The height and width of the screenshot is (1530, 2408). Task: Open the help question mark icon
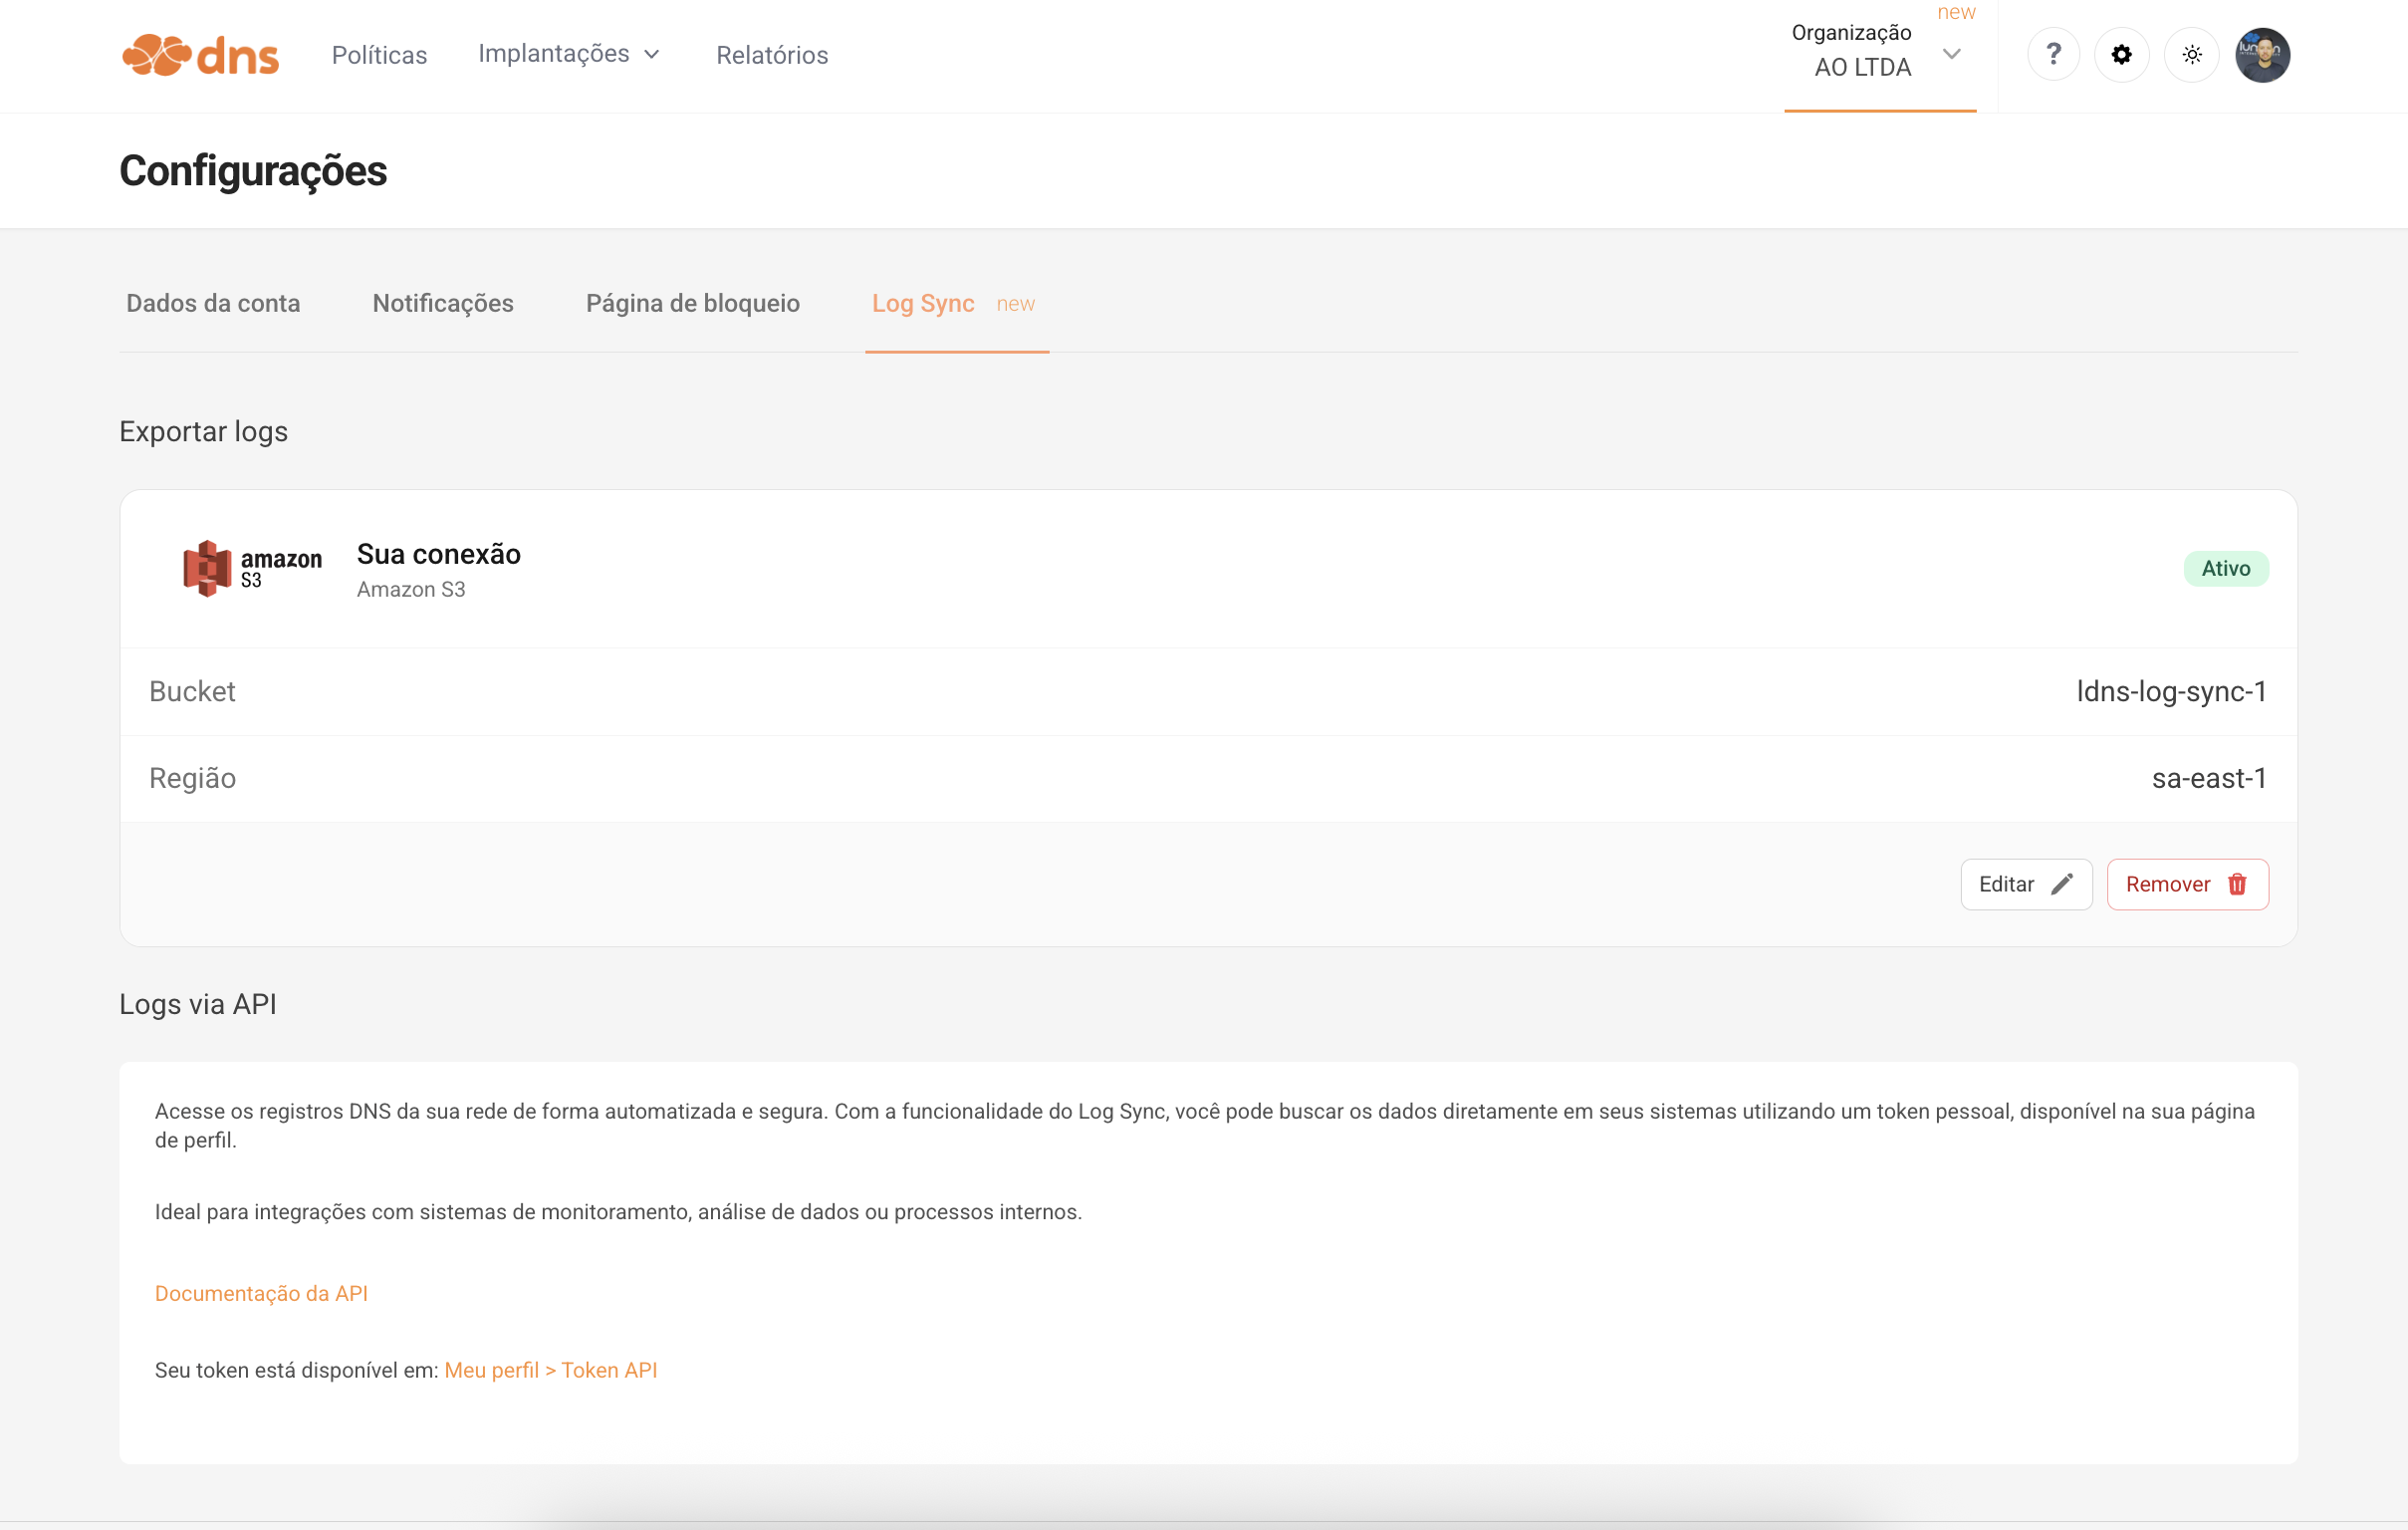pyautogui.click(x=2052, y=54)
